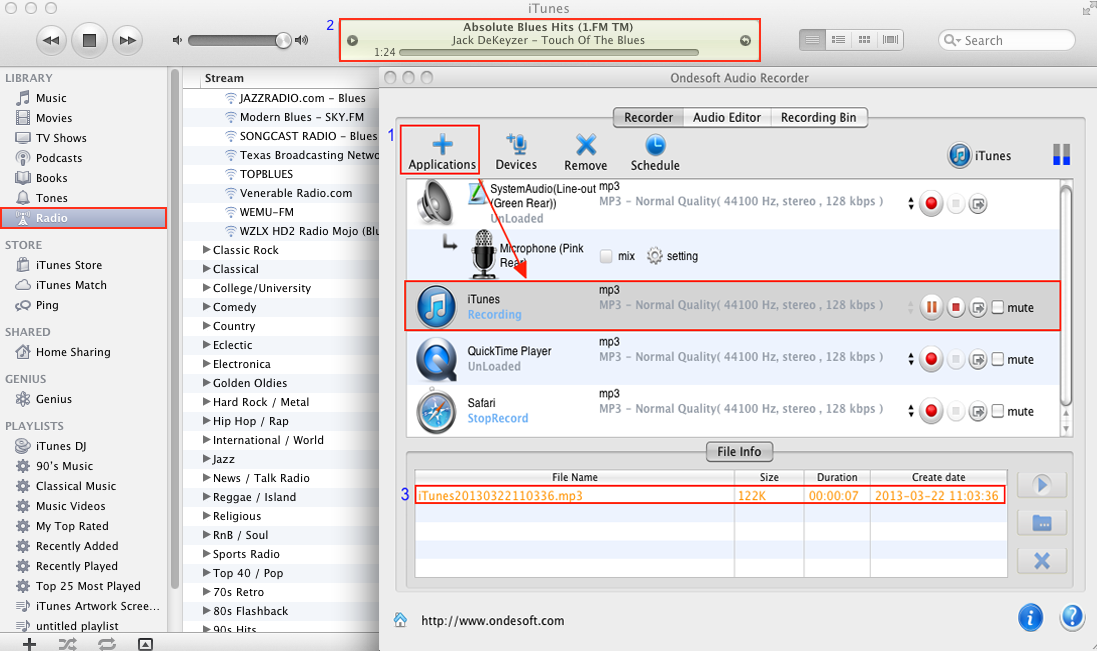Expand the Classic Rock radio category
Image resolution: width=1097 pixels, height=651 pixels.
click(207, 250)
